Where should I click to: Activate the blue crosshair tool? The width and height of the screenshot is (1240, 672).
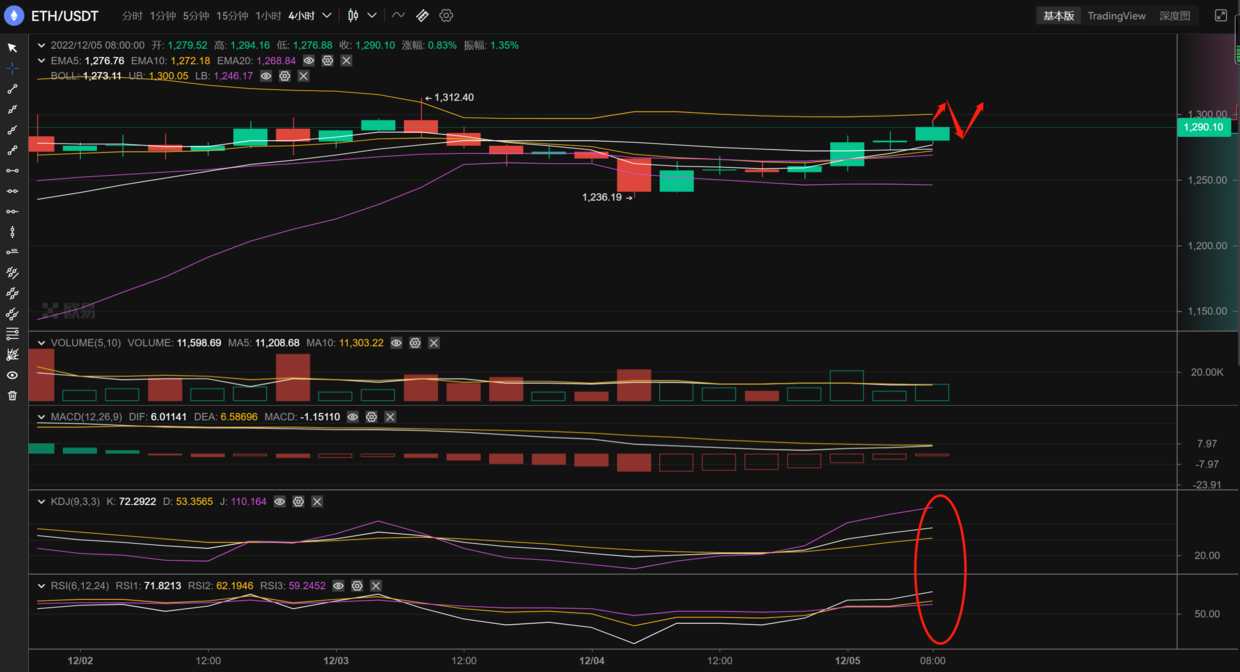[x=12, y=68]
